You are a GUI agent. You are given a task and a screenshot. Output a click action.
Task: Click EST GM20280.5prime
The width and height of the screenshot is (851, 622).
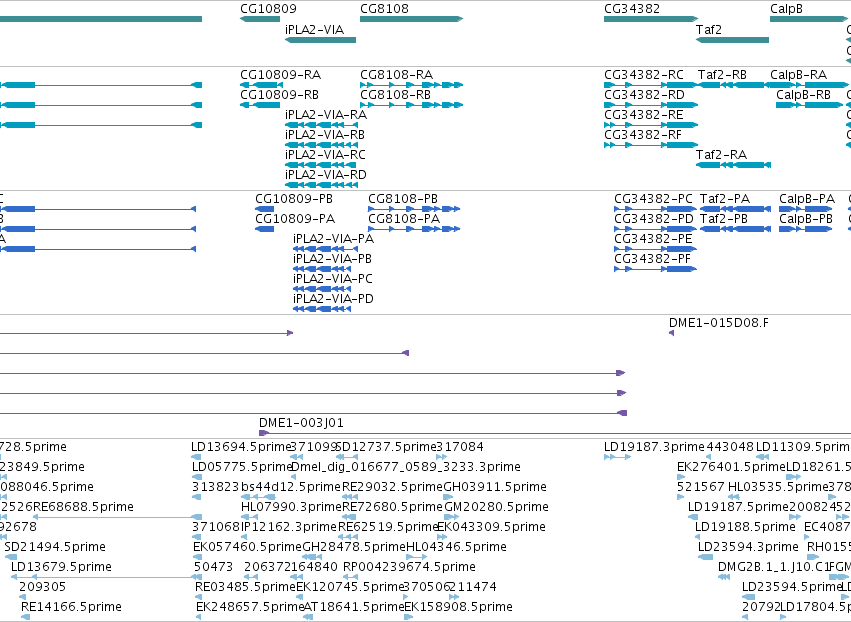click(x=497, y=507)
